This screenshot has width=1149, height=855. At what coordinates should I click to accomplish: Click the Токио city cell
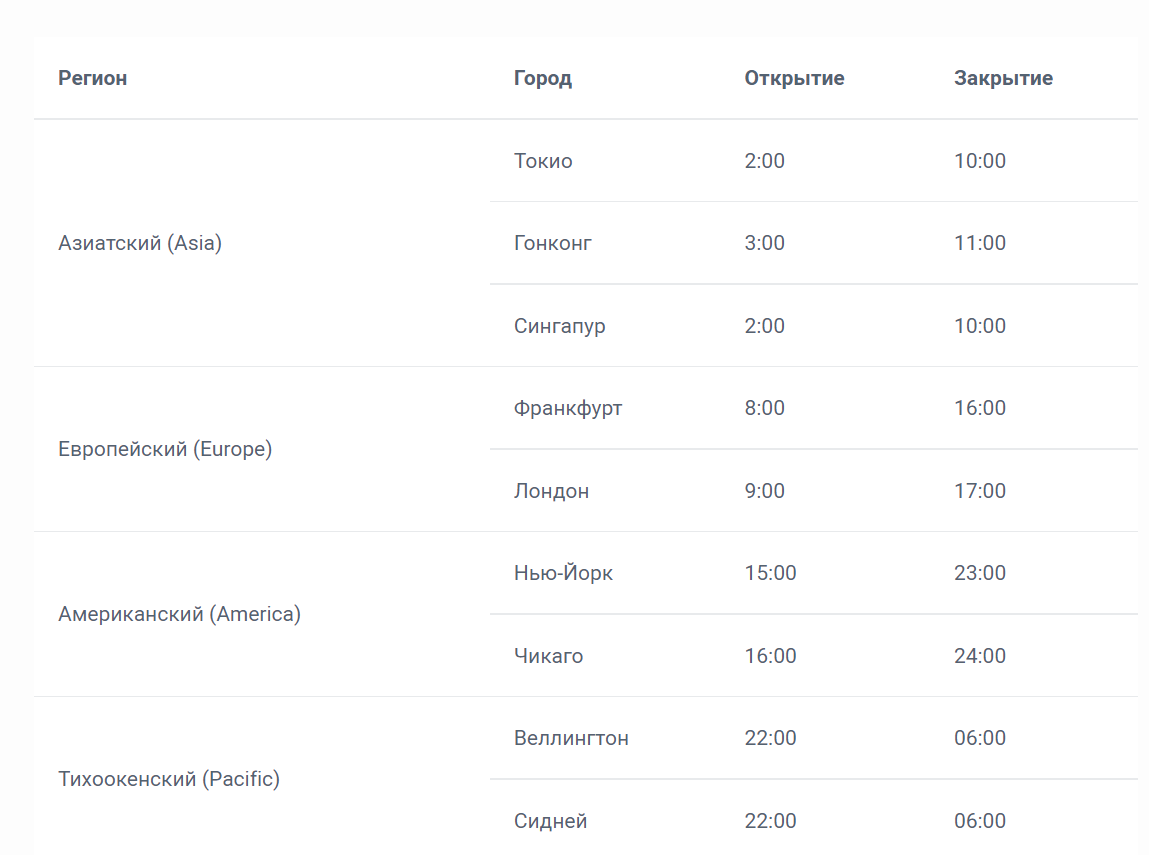pyautogui.click(x=543, y=161)
